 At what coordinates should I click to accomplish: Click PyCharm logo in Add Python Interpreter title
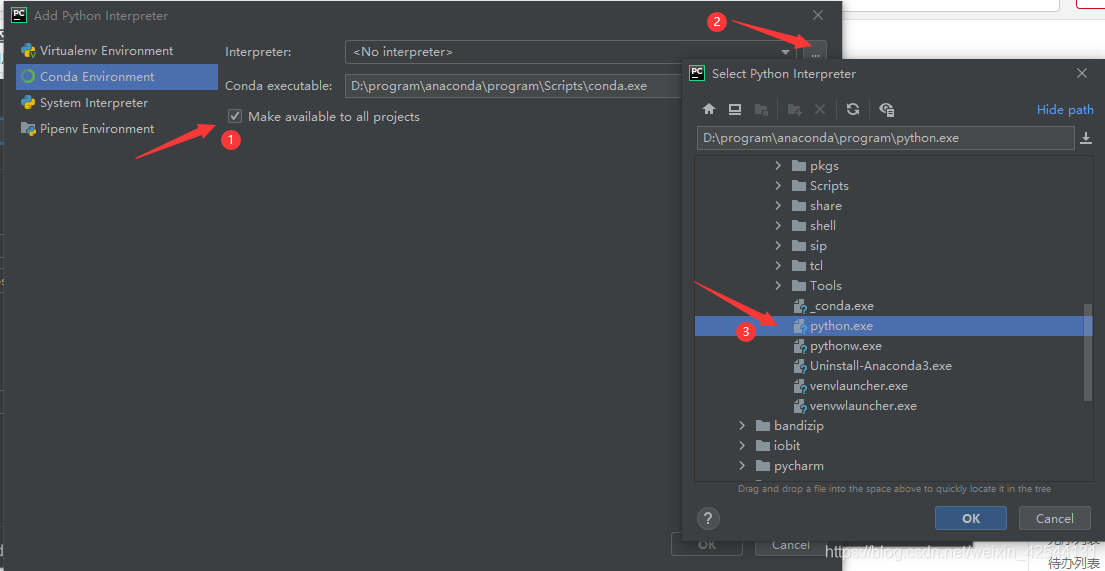19,15
